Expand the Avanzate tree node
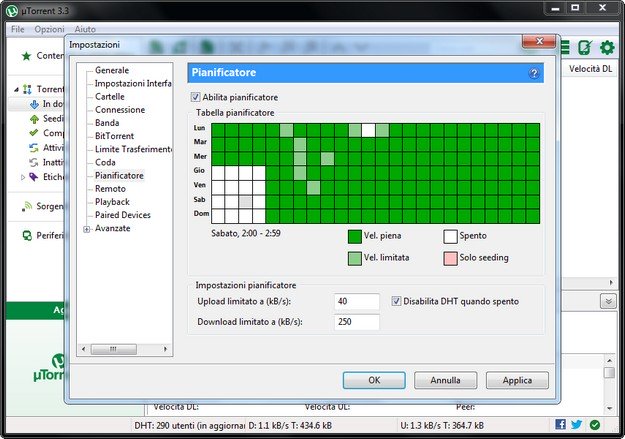The image size is (625, 439). click(x=86, y=229)
